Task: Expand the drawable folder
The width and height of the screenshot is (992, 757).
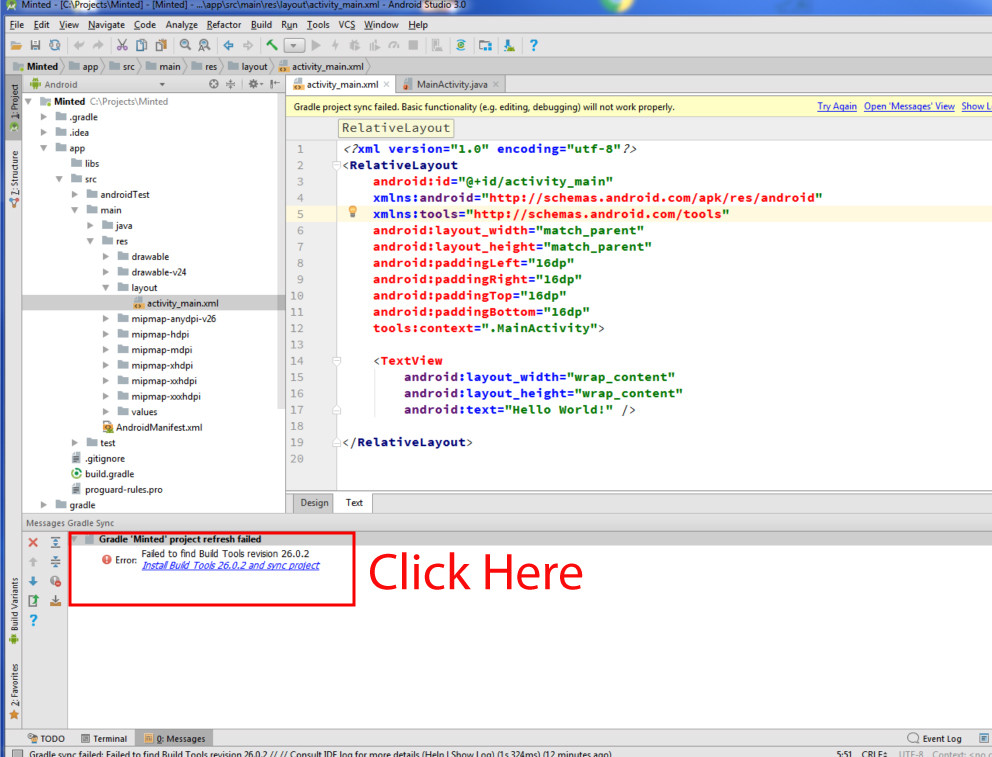Action: (x=106, y=256)
